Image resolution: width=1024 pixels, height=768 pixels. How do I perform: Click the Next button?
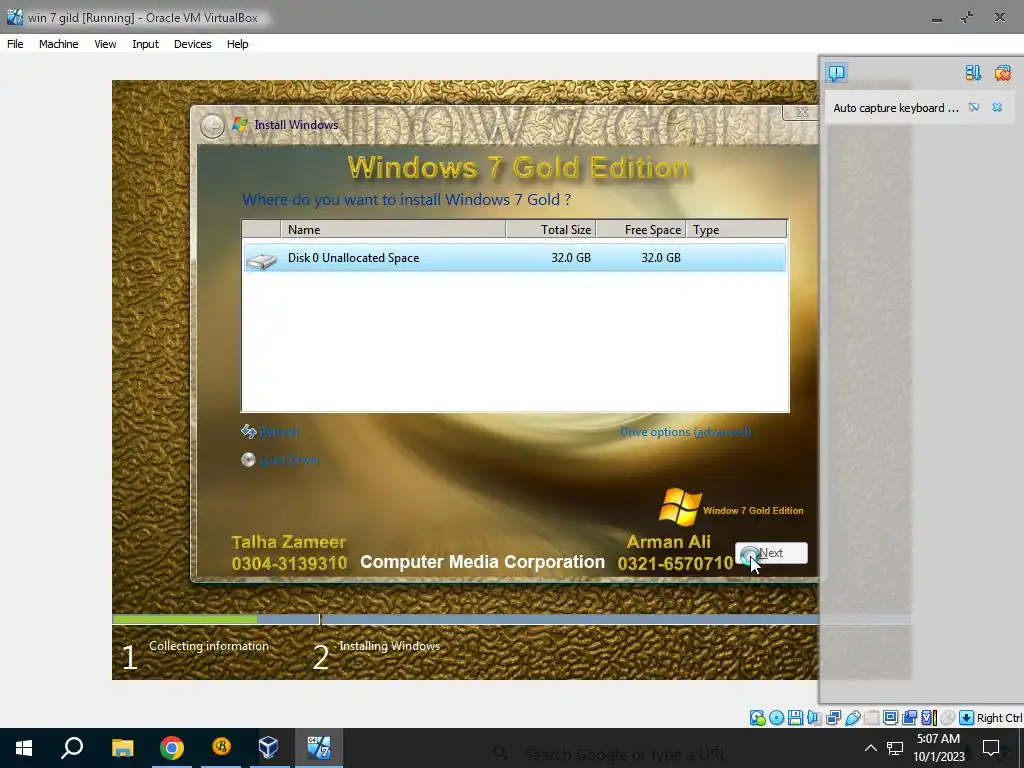(771, 553)
